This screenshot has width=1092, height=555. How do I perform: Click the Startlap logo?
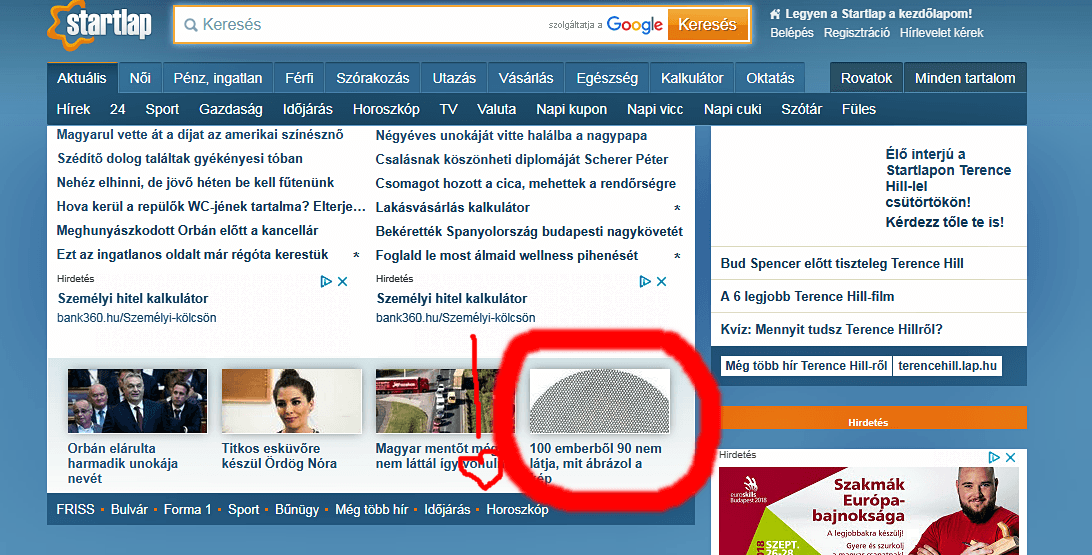coord(99,26)
